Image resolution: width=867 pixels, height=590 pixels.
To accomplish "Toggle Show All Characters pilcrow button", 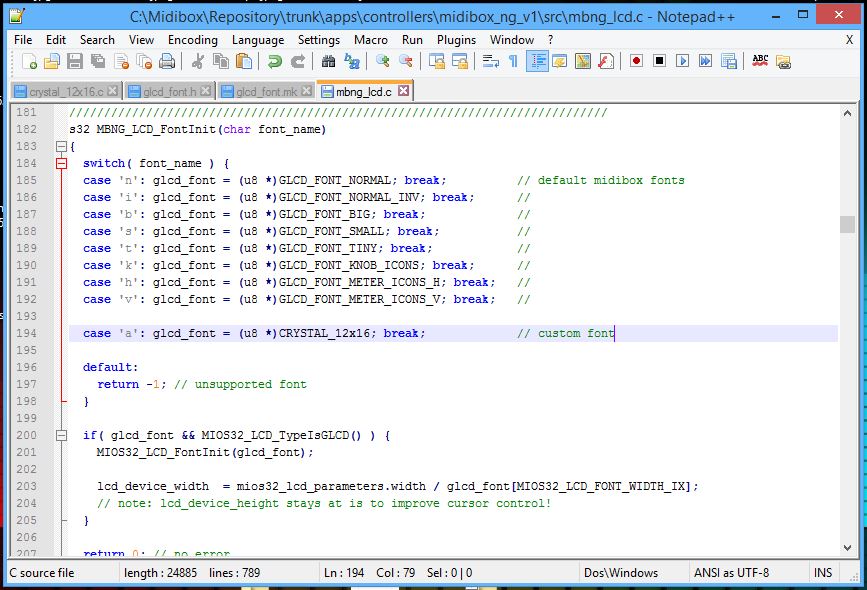I will (513, 62).
